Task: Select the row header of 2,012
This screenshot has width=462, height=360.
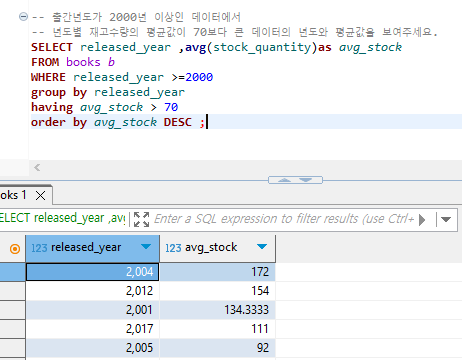Action: [13, 291]
